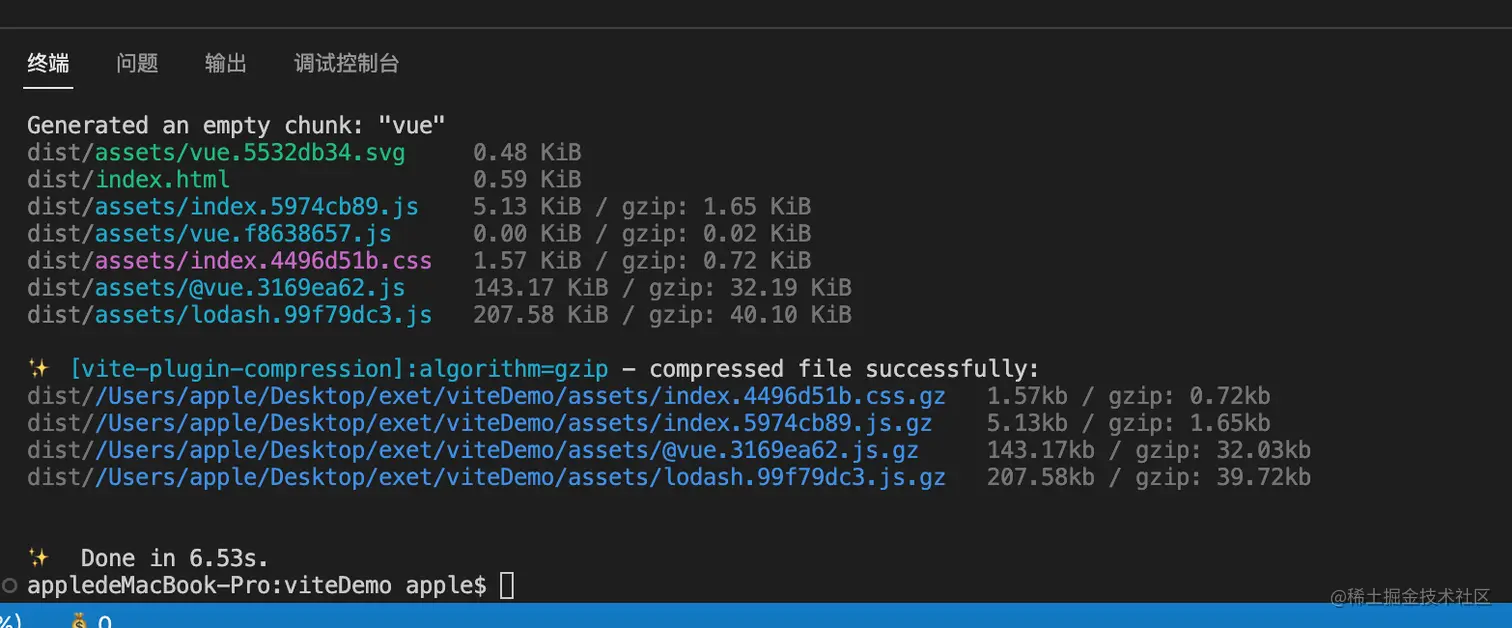Image resolution: width=1512 pixels, height=628 pixels.
Task: Click the sparkle icon before Done in 6.53s
Action: [38, 558]
